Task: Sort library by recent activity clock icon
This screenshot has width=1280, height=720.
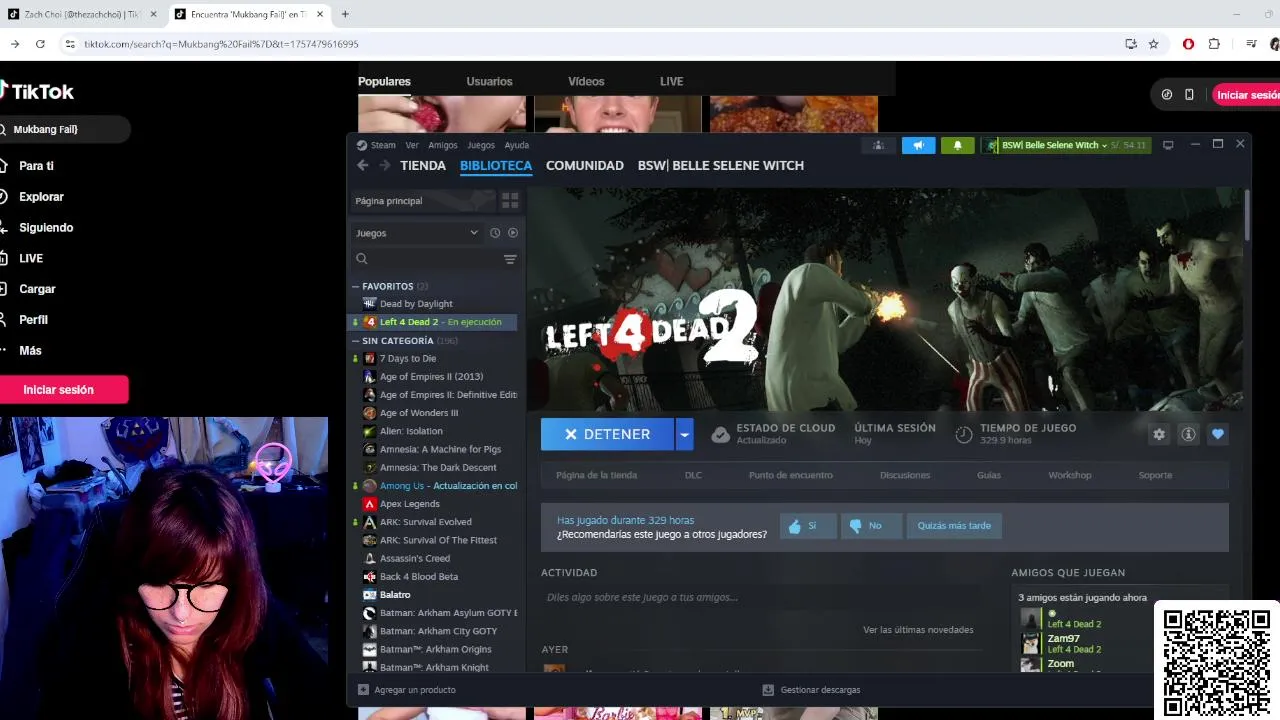Action: pos(495,233)
